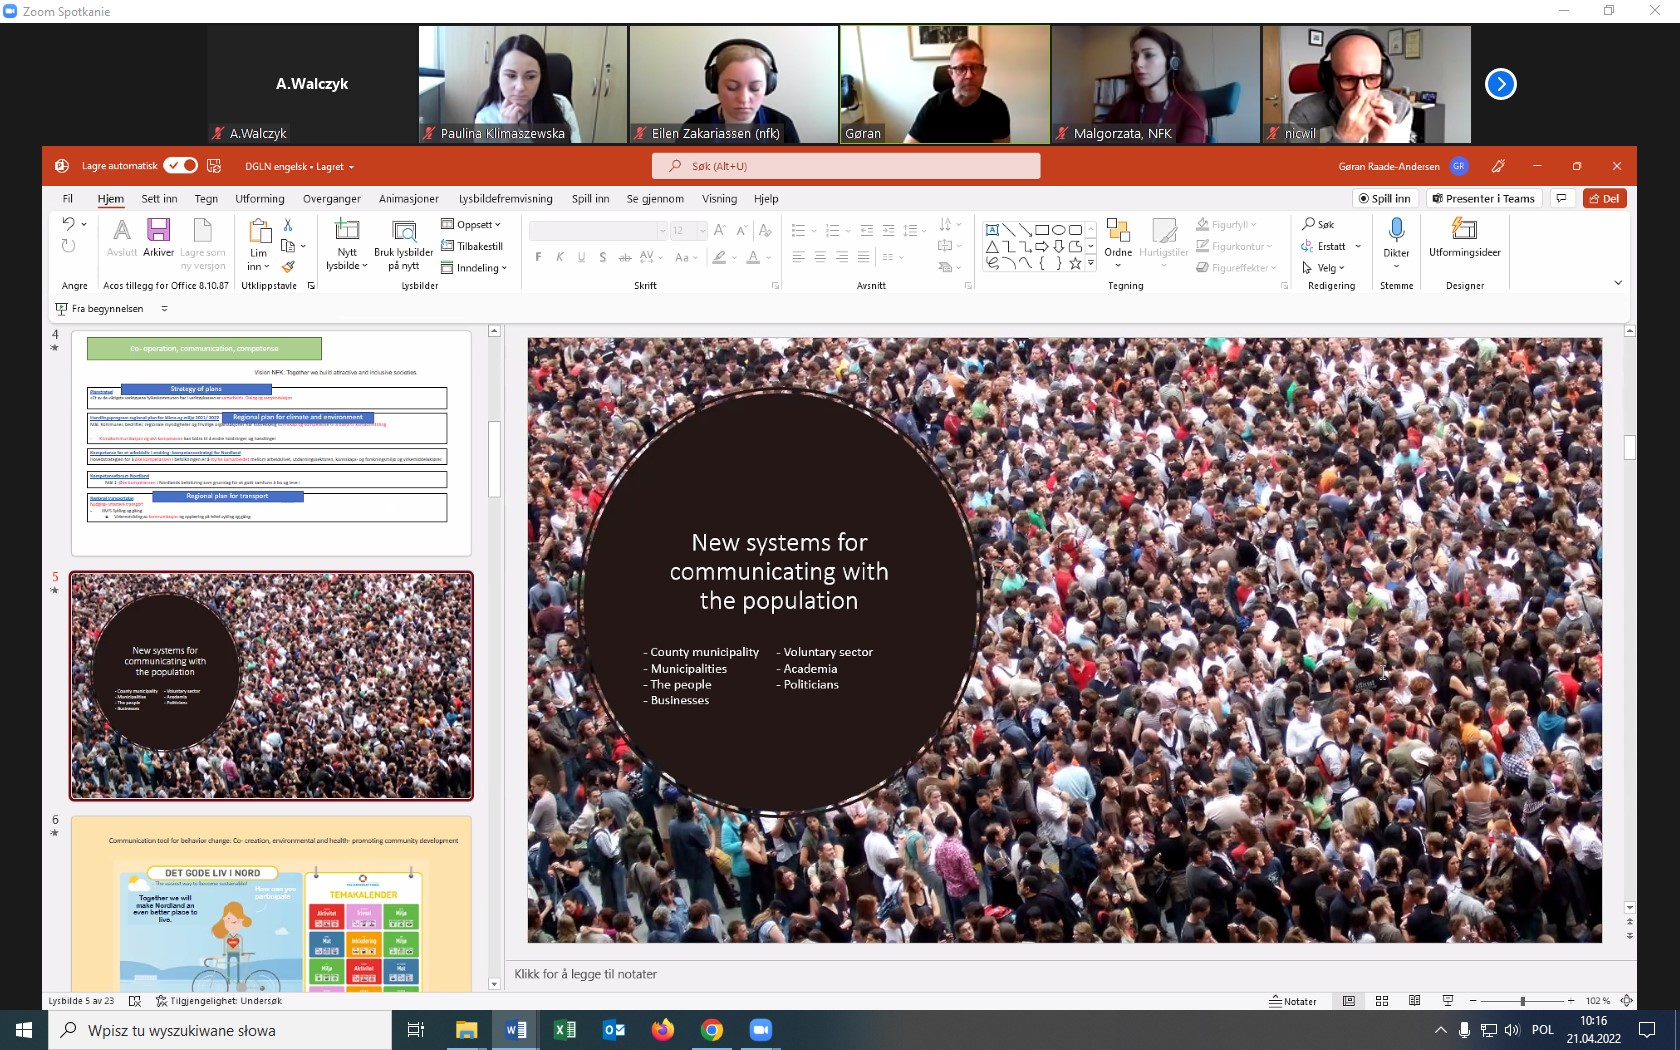The width and height of the screenshot is (1680, 1050).
Task: Switch to the Visning tab
Action: pos(719,198)
